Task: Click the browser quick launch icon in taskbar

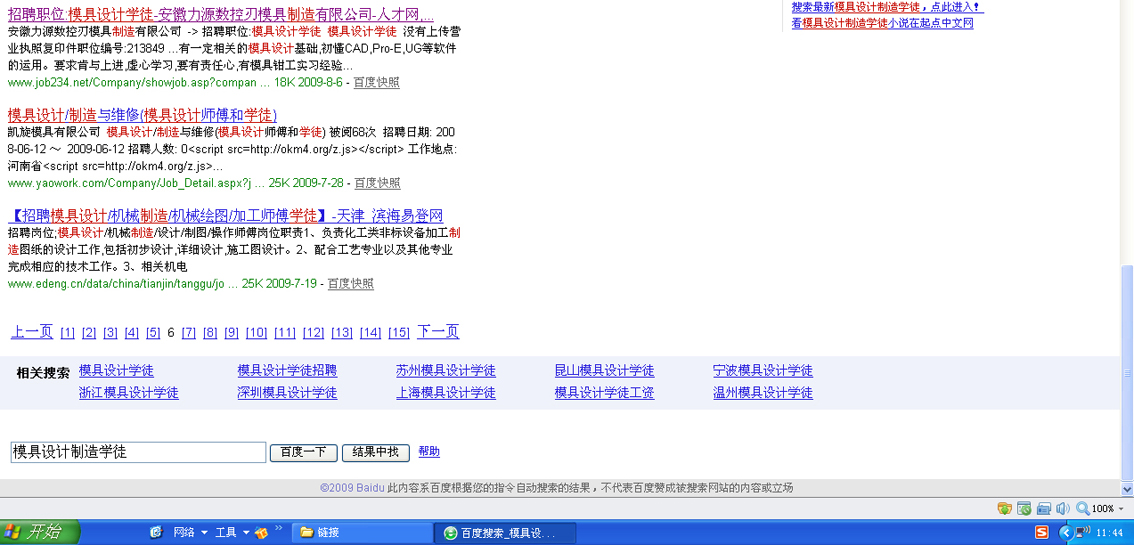Action: point(155,533)
